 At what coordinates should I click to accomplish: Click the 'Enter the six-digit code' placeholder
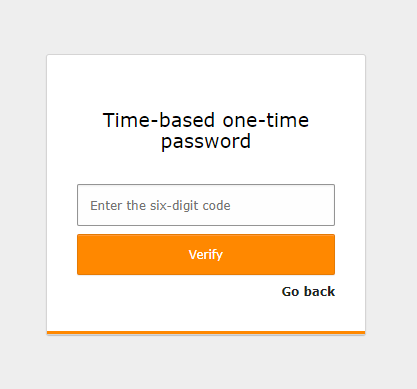(x=160, y=206)
